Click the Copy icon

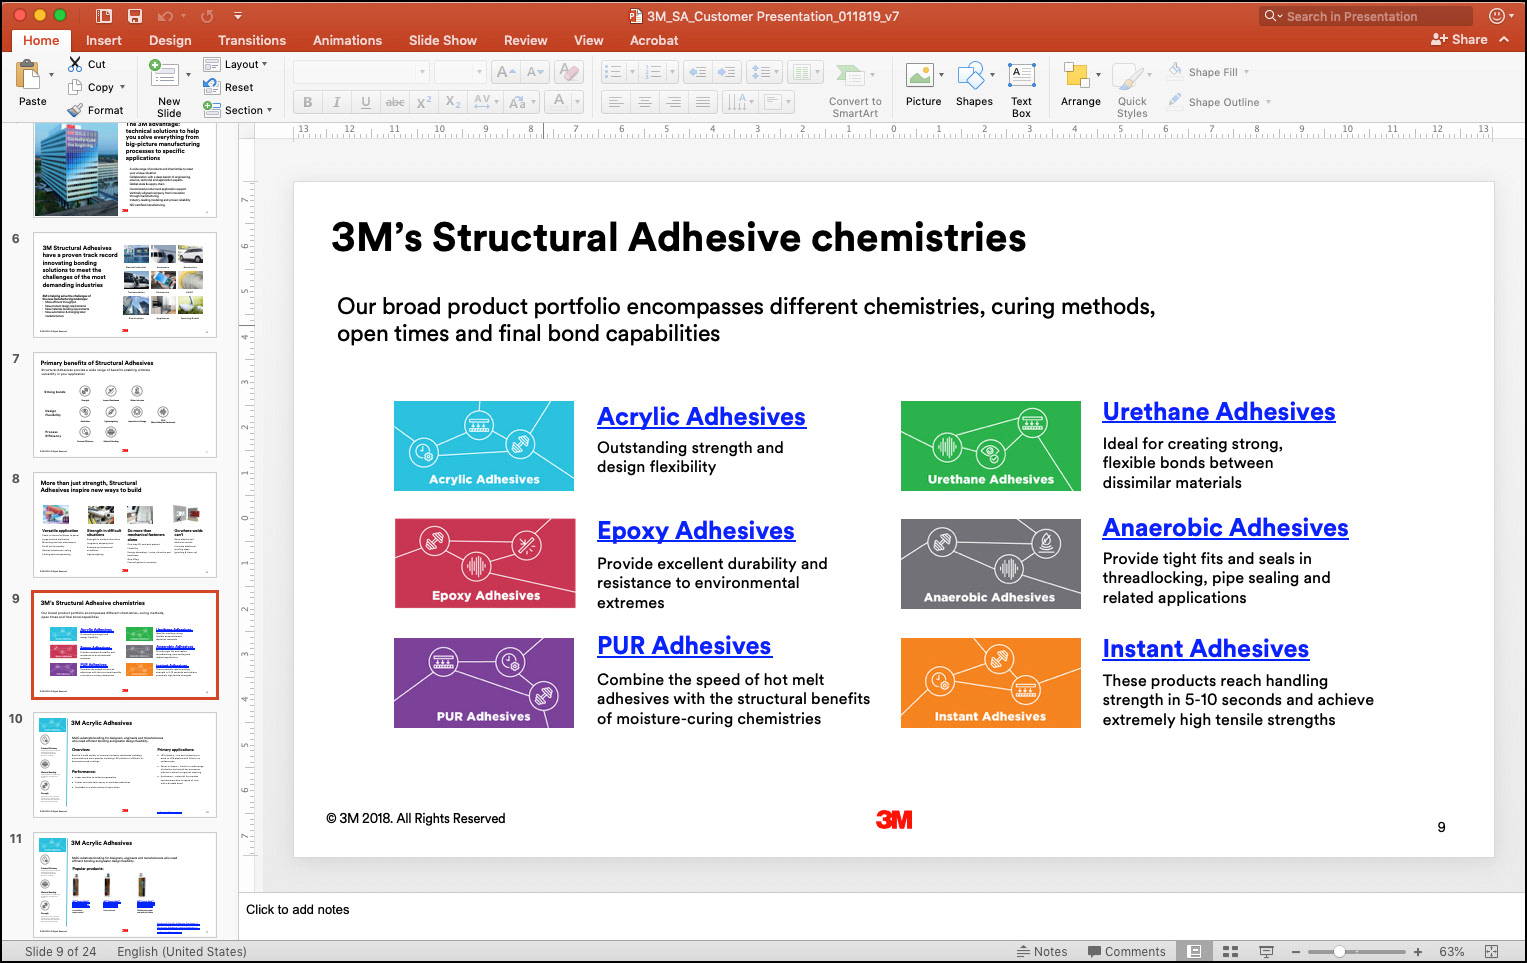[x=75, y=87]
